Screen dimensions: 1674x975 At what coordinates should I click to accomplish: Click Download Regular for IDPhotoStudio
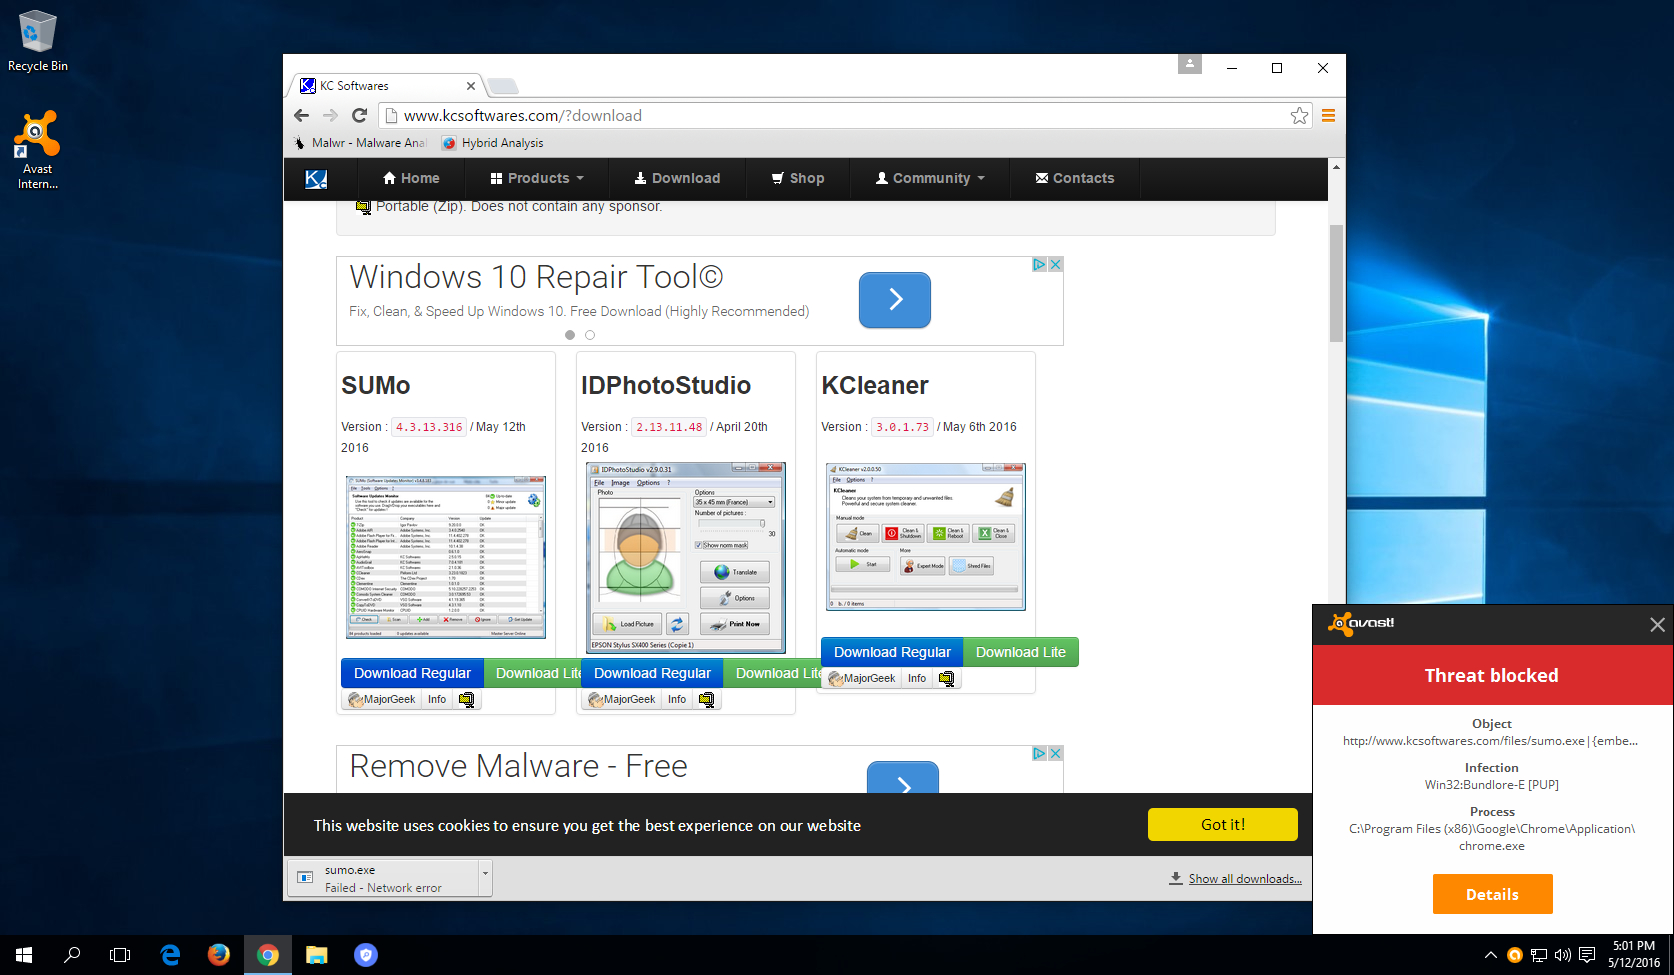point(652,673)
